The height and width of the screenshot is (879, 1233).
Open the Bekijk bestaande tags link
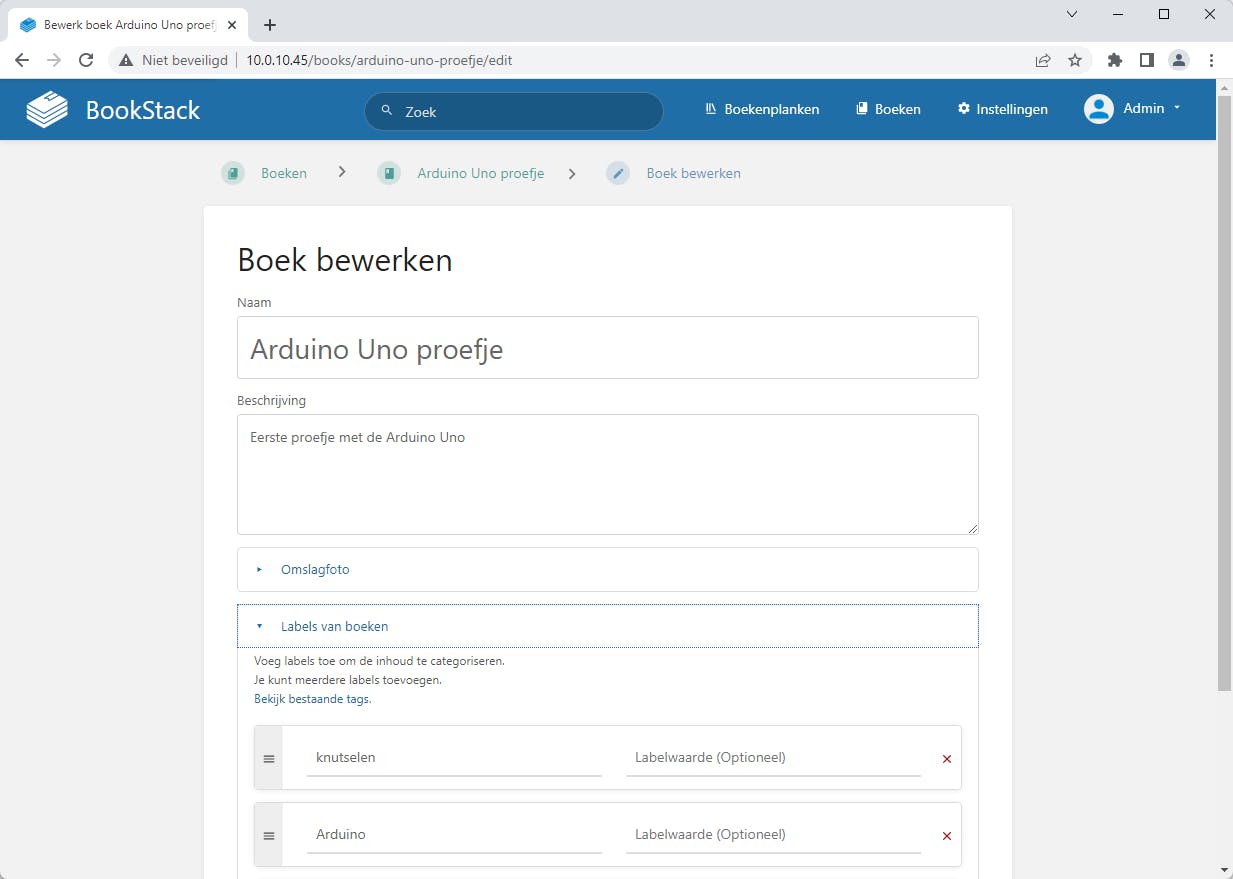pyautogui.click(x=312, y=698)
